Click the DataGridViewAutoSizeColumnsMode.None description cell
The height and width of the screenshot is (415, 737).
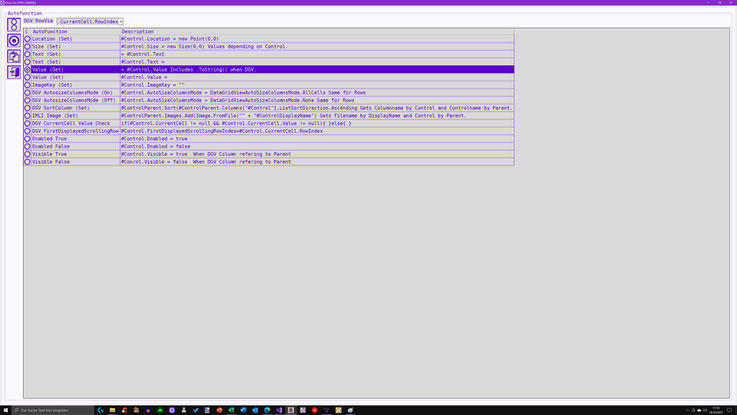point(317,100)
